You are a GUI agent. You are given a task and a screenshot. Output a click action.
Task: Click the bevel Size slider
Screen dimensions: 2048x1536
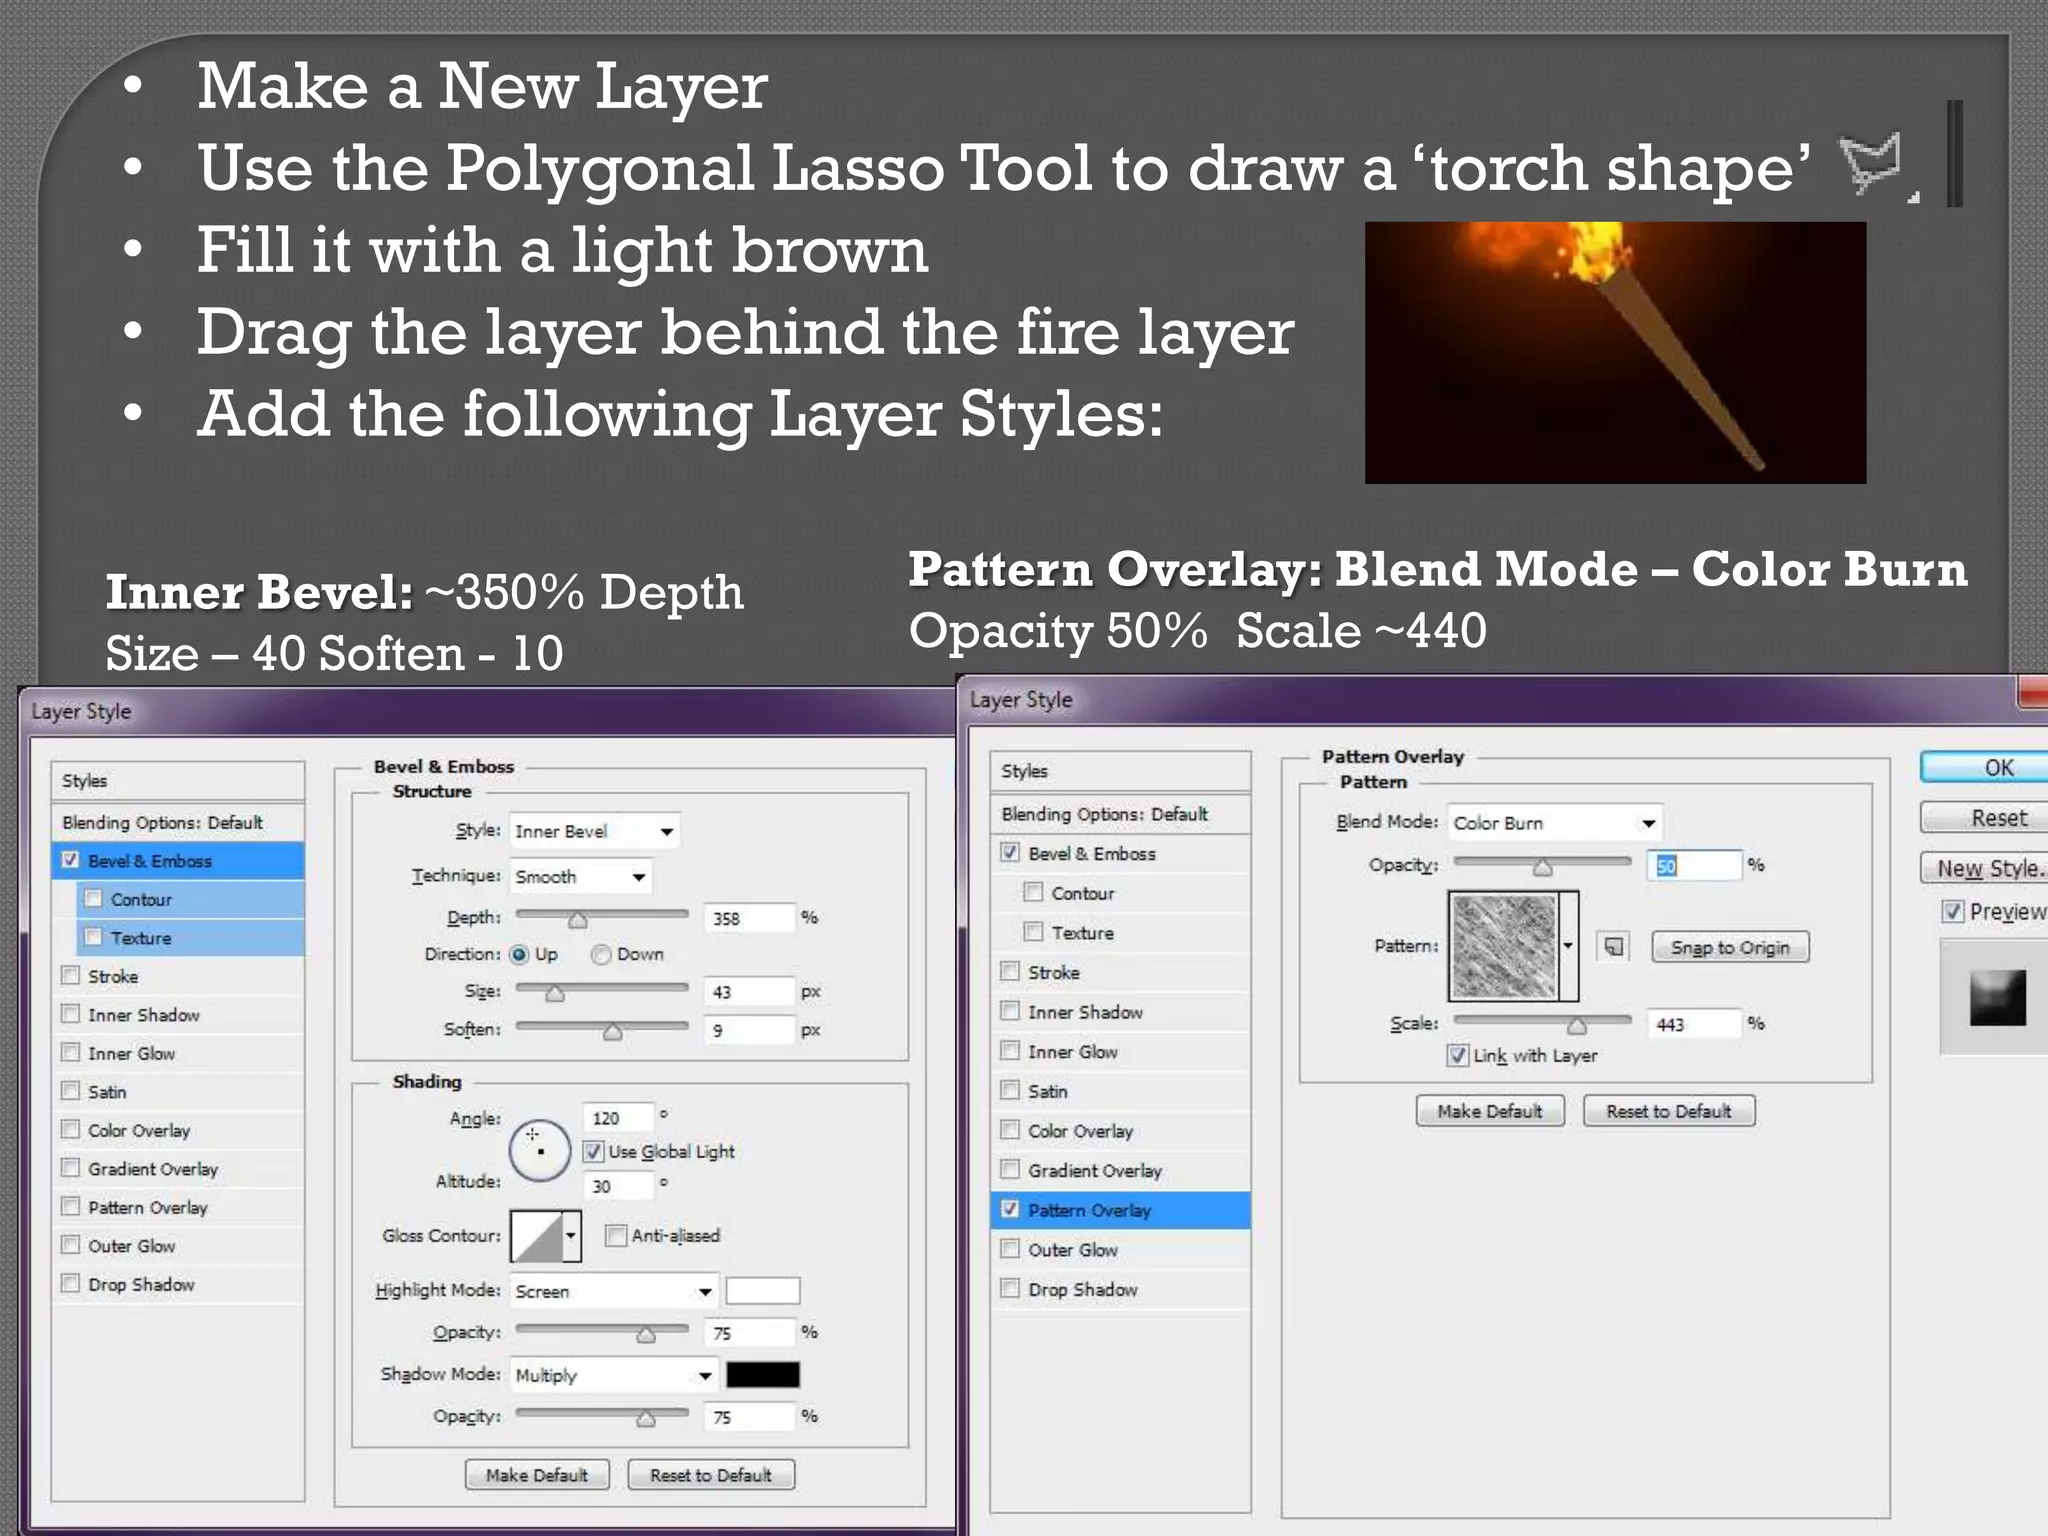click(x=601, y=990)
